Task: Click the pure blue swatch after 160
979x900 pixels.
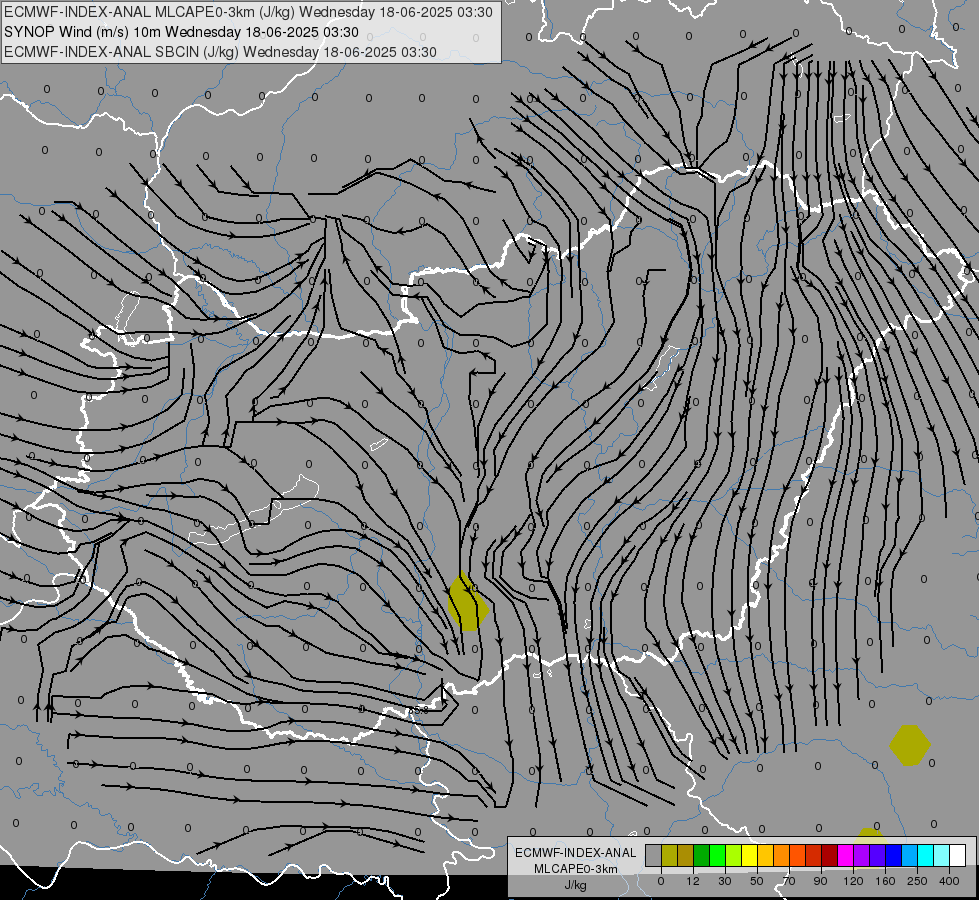Action: click(x=893, y=855)
